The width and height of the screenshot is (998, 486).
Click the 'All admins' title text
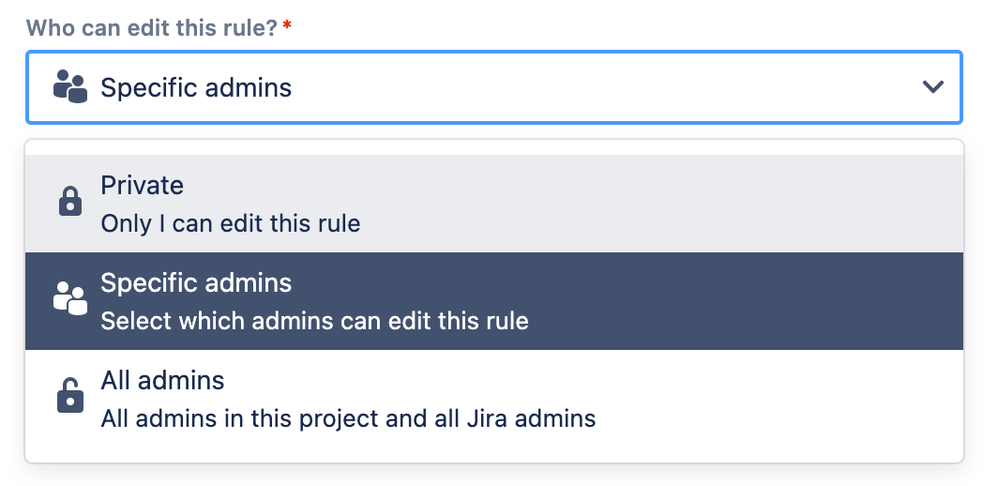[162, 381]
